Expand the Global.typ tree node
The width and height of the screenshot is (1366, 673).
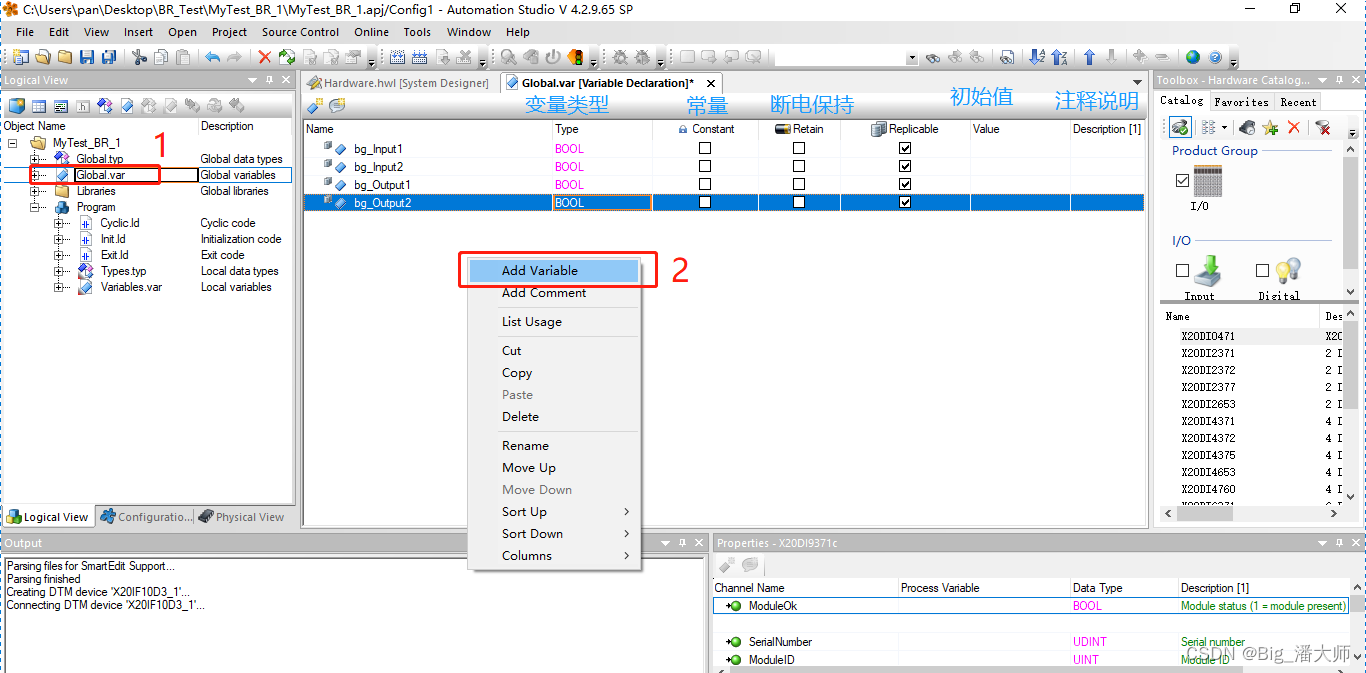[x=35, y=159]
